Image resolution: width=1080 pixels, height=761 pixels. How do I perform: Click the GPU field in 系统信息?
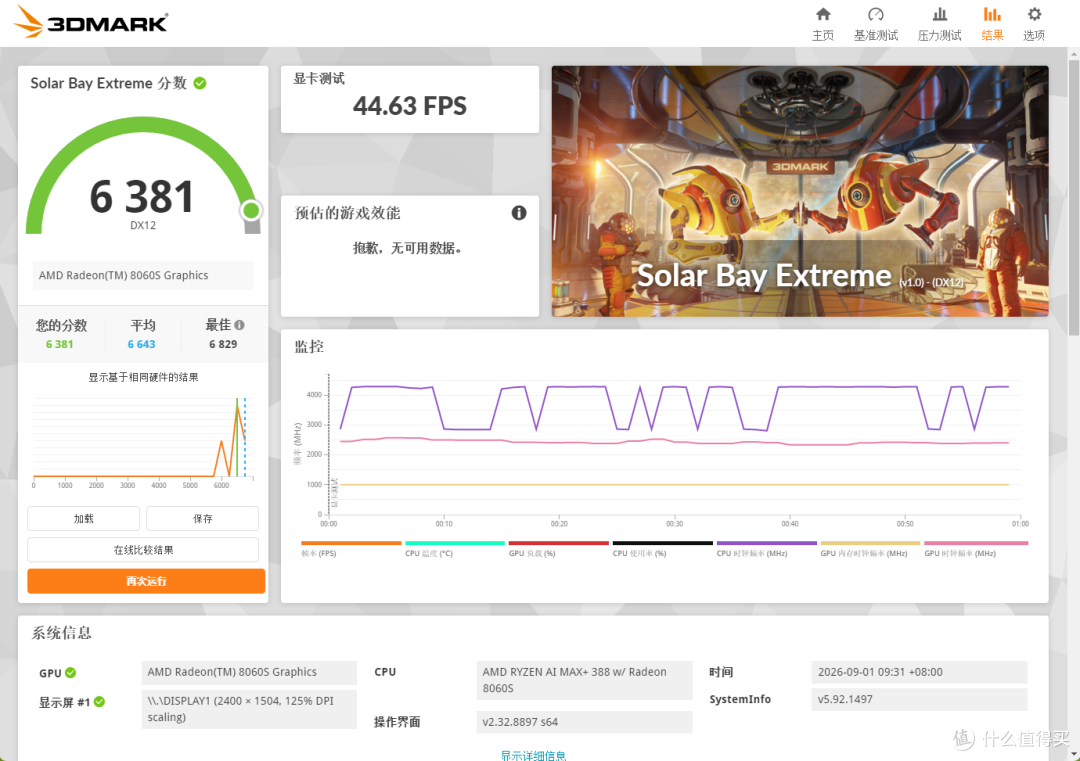point(249,673)
